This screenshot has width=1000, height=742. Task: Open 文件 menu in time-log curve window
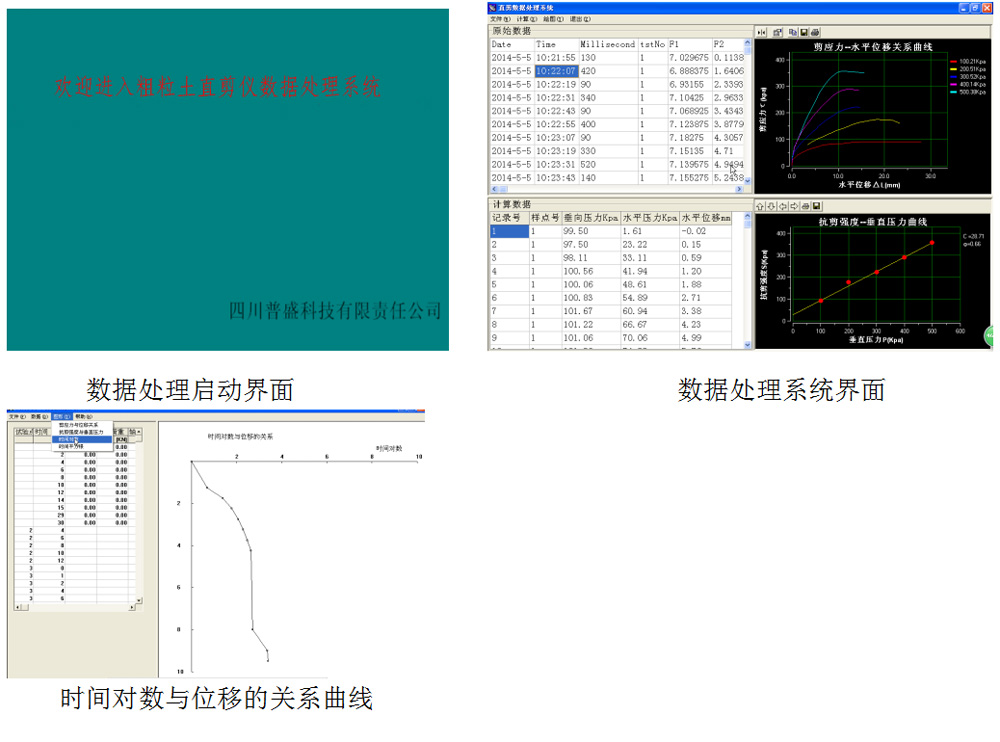[x=17, y=417]
